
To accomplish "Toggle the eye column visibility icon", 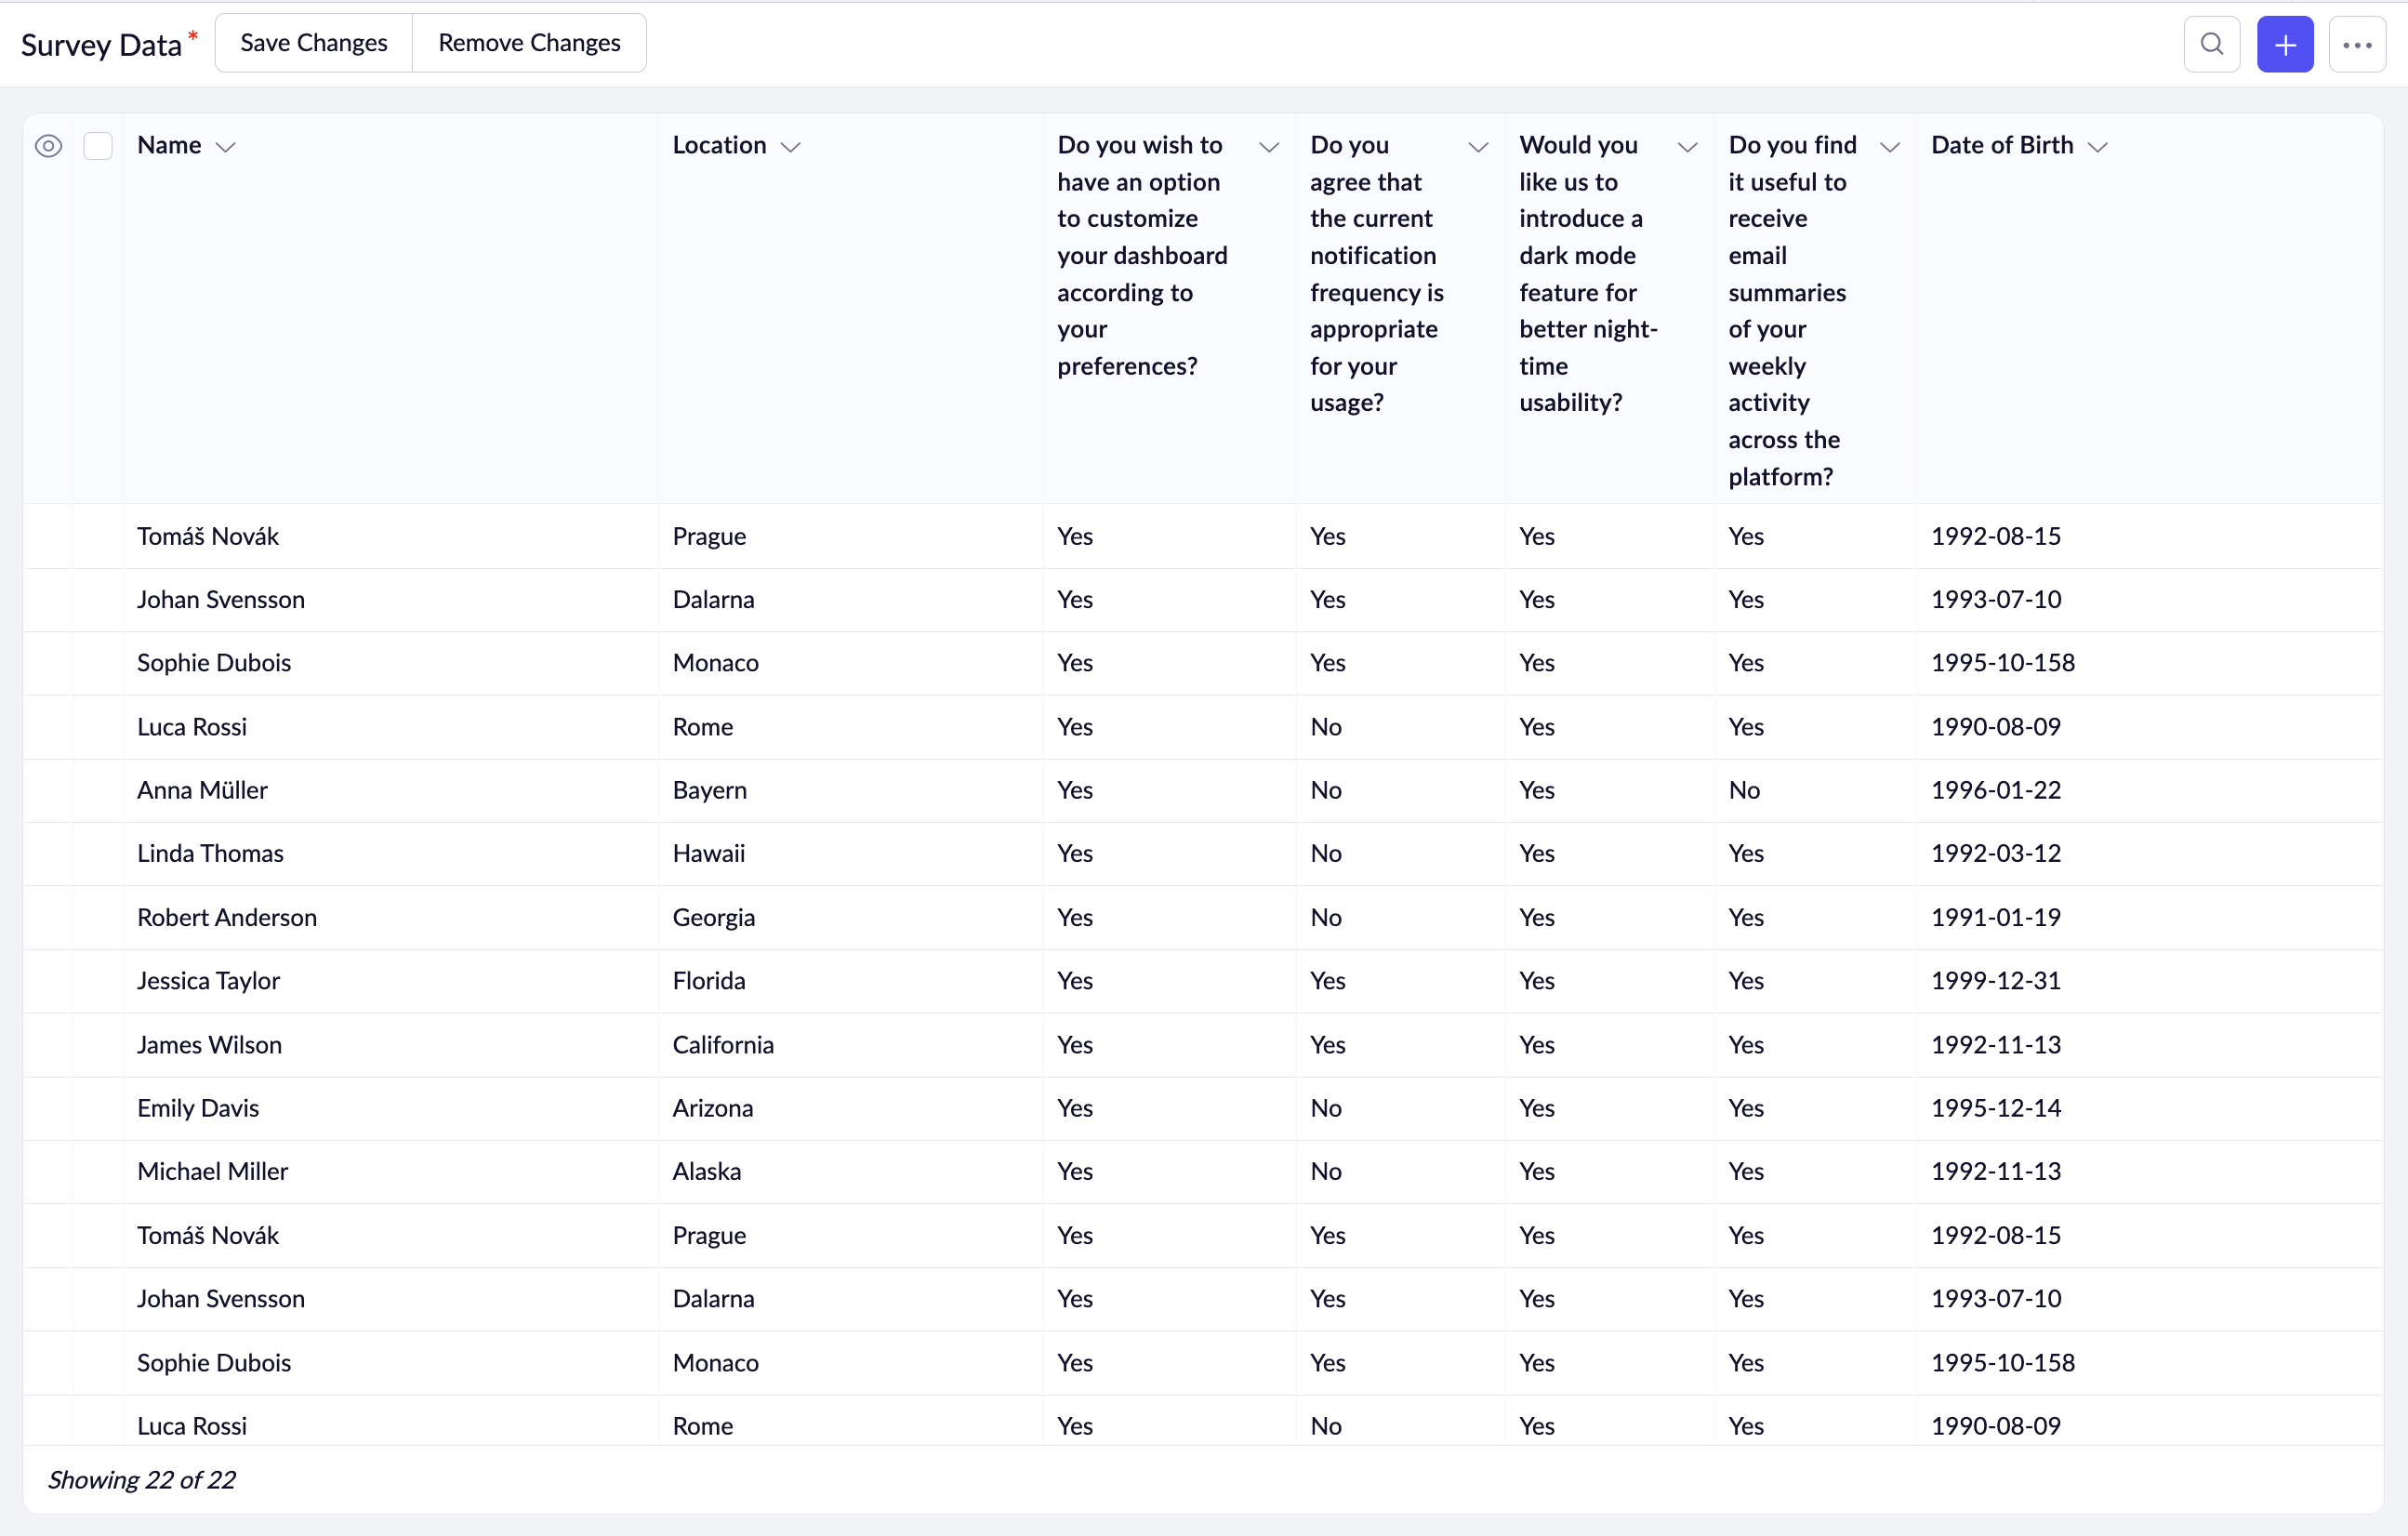I will tap(48, 146).
